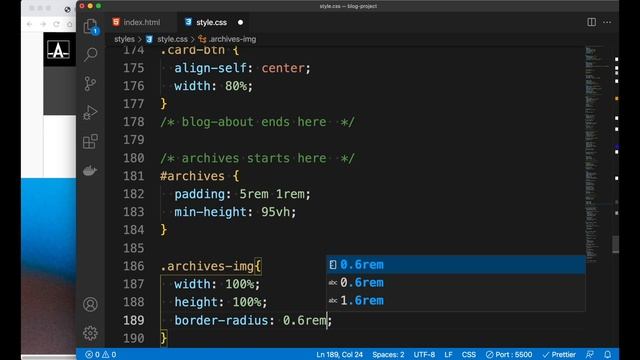Click the padding: 5rem 1rem declaration

(242, 194)
